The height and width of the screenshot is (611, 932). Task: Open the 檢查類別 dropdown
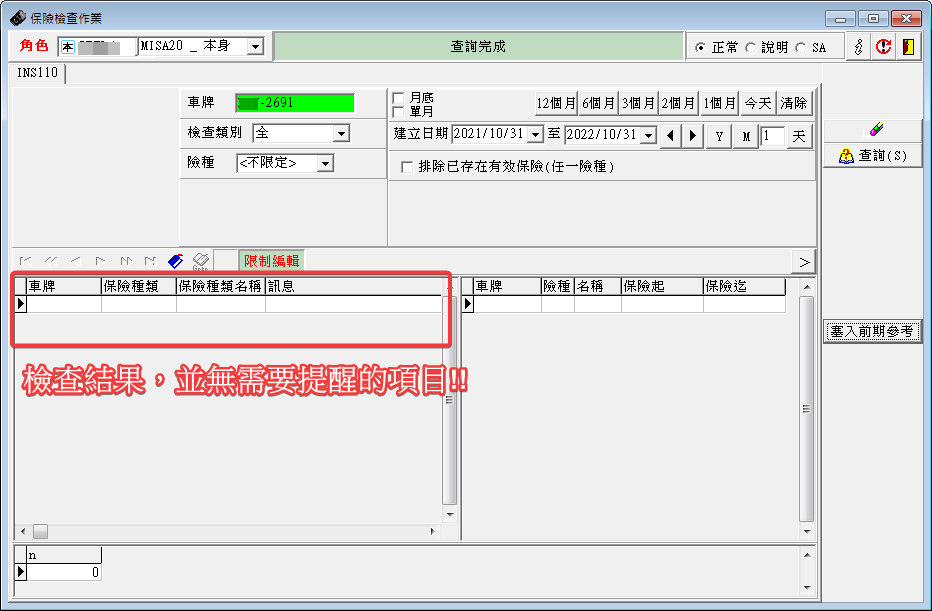341,133
